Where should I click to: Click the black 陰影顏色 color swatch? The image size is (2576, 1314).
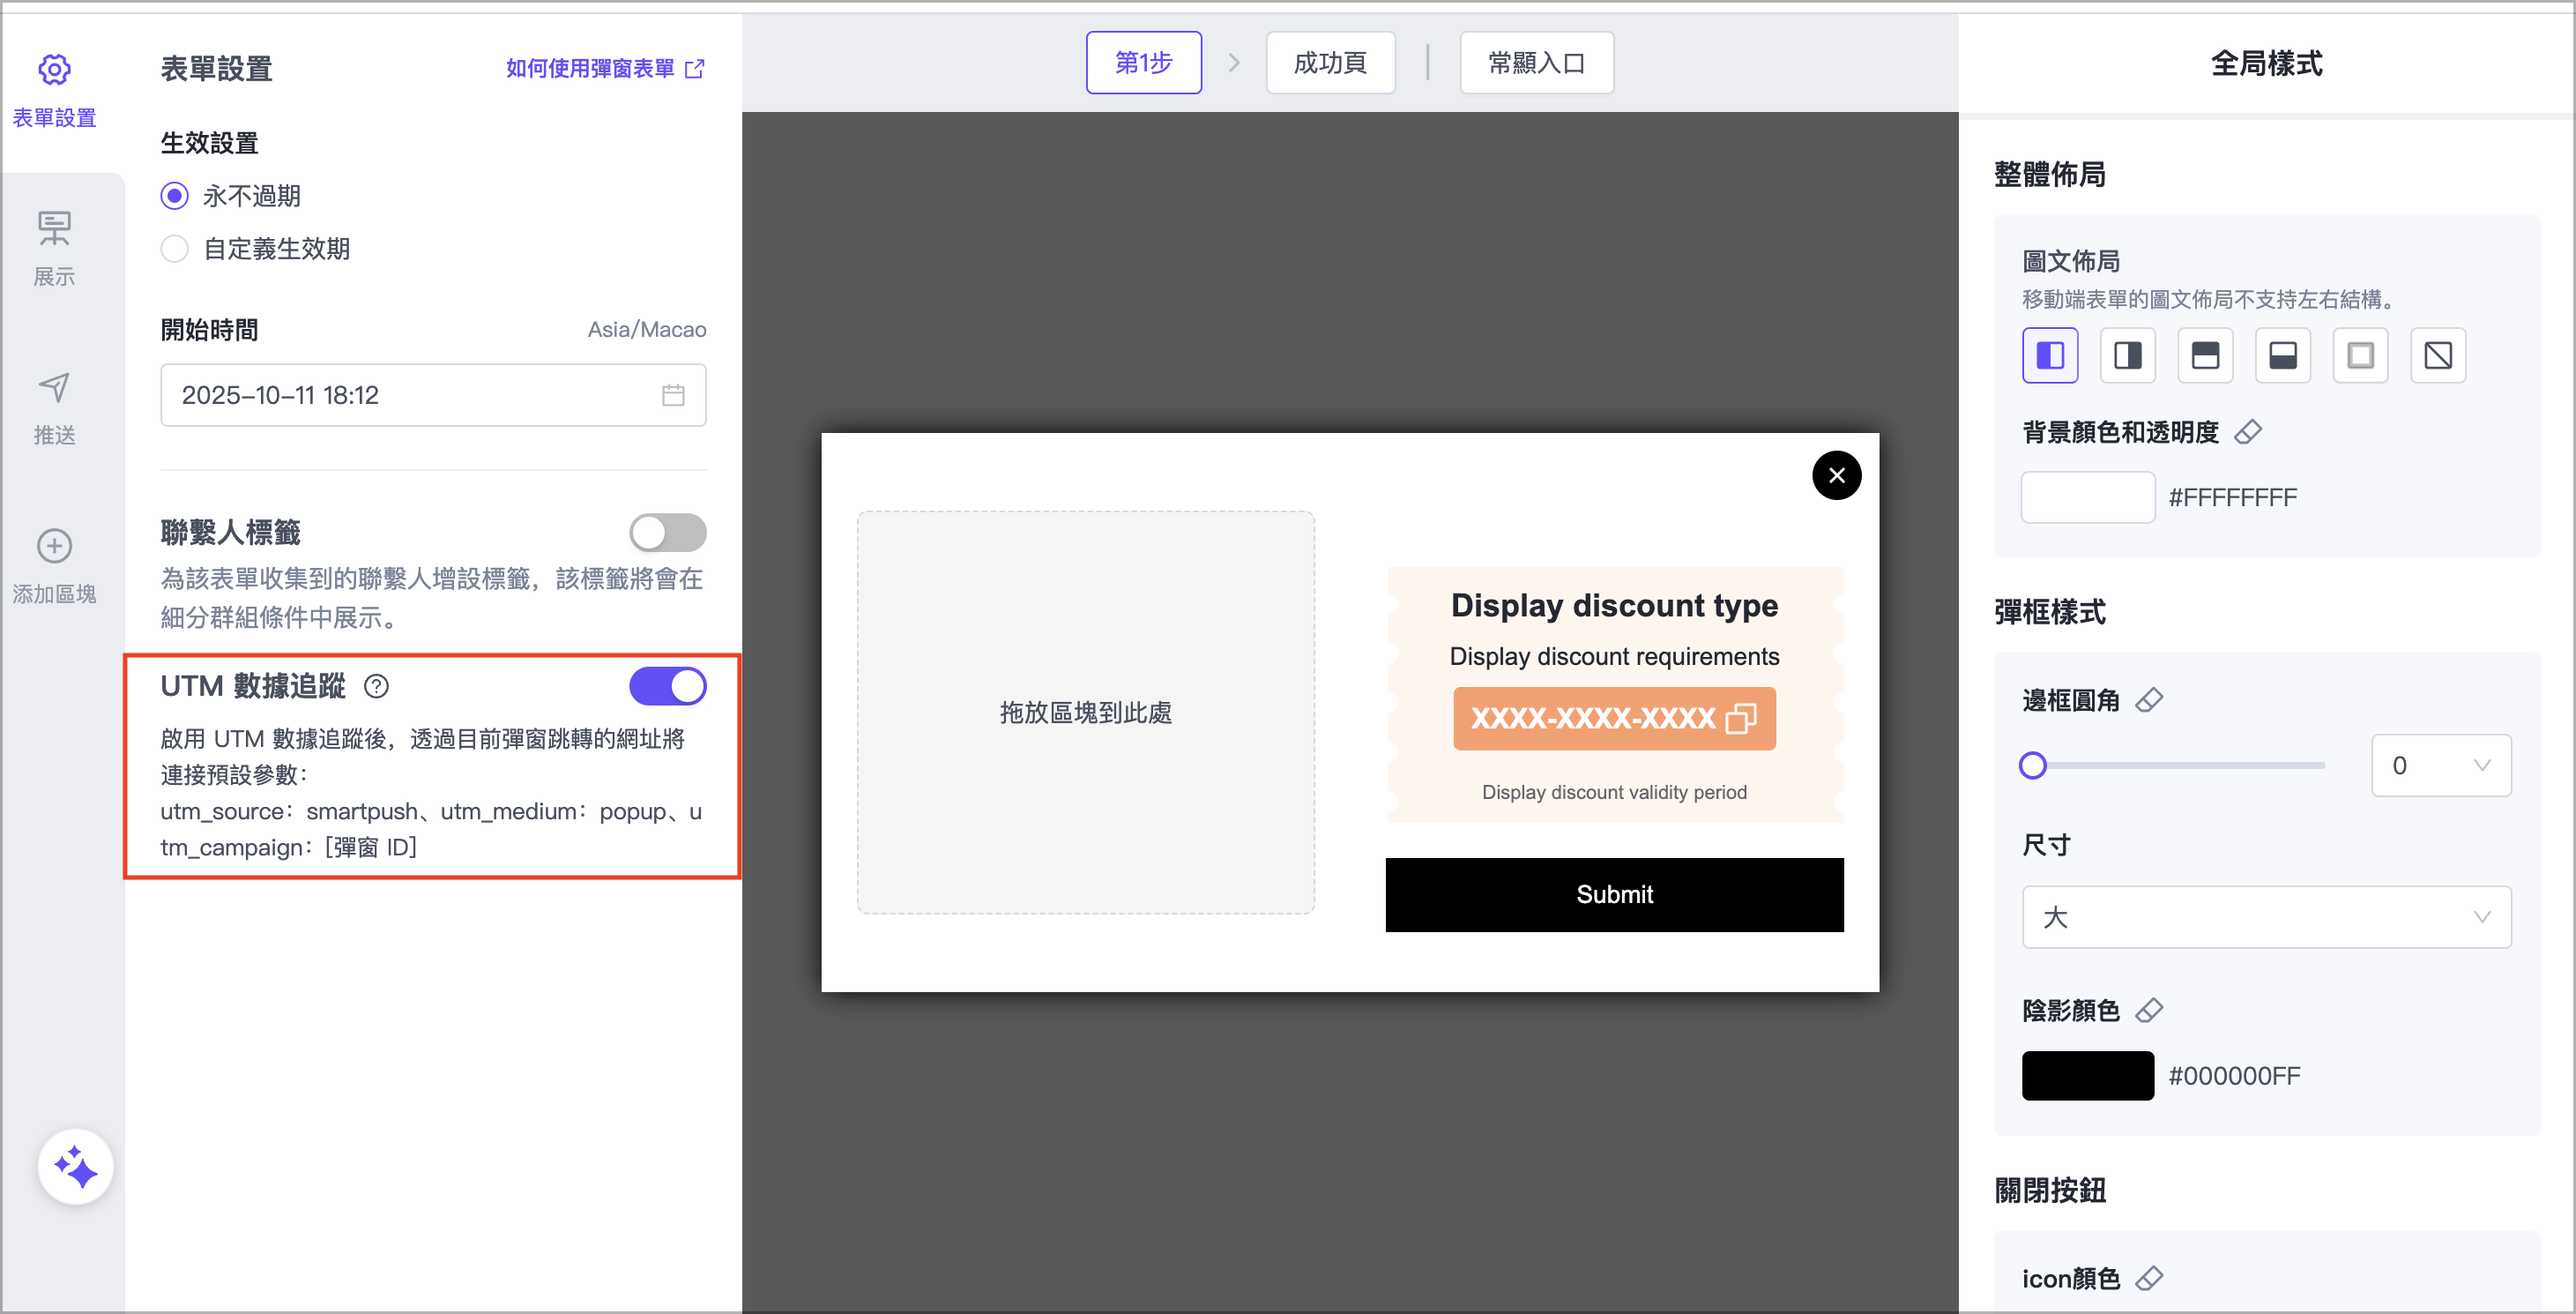tap(2087, 1075)
